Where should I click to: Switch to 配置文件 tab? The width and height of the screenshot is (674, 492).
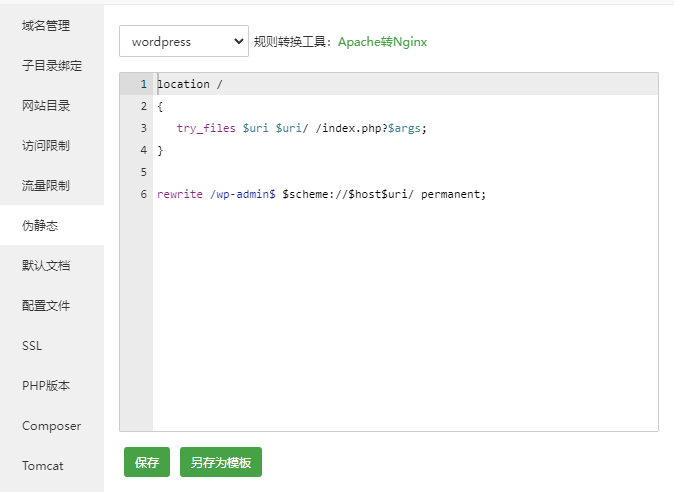pos(46,305)
